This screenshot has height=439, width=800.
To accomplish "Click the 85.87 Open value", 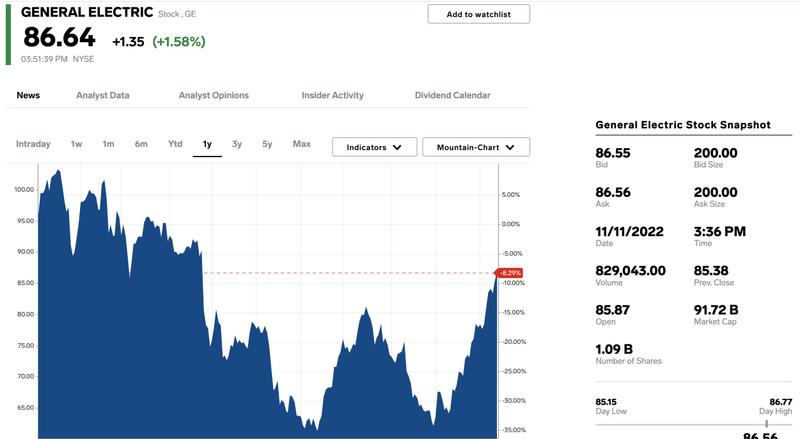I will 613,310.
